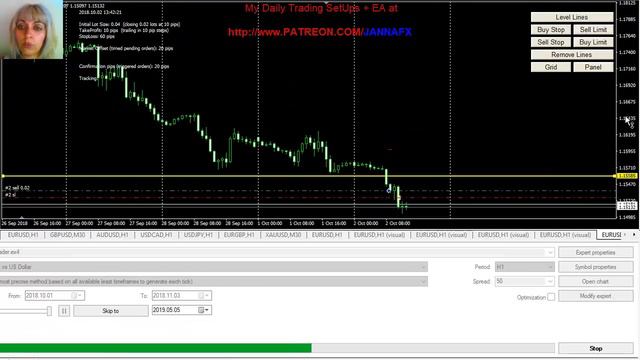
Task: Place a Buy Stop order button
Action: click(x=551, y=30)
